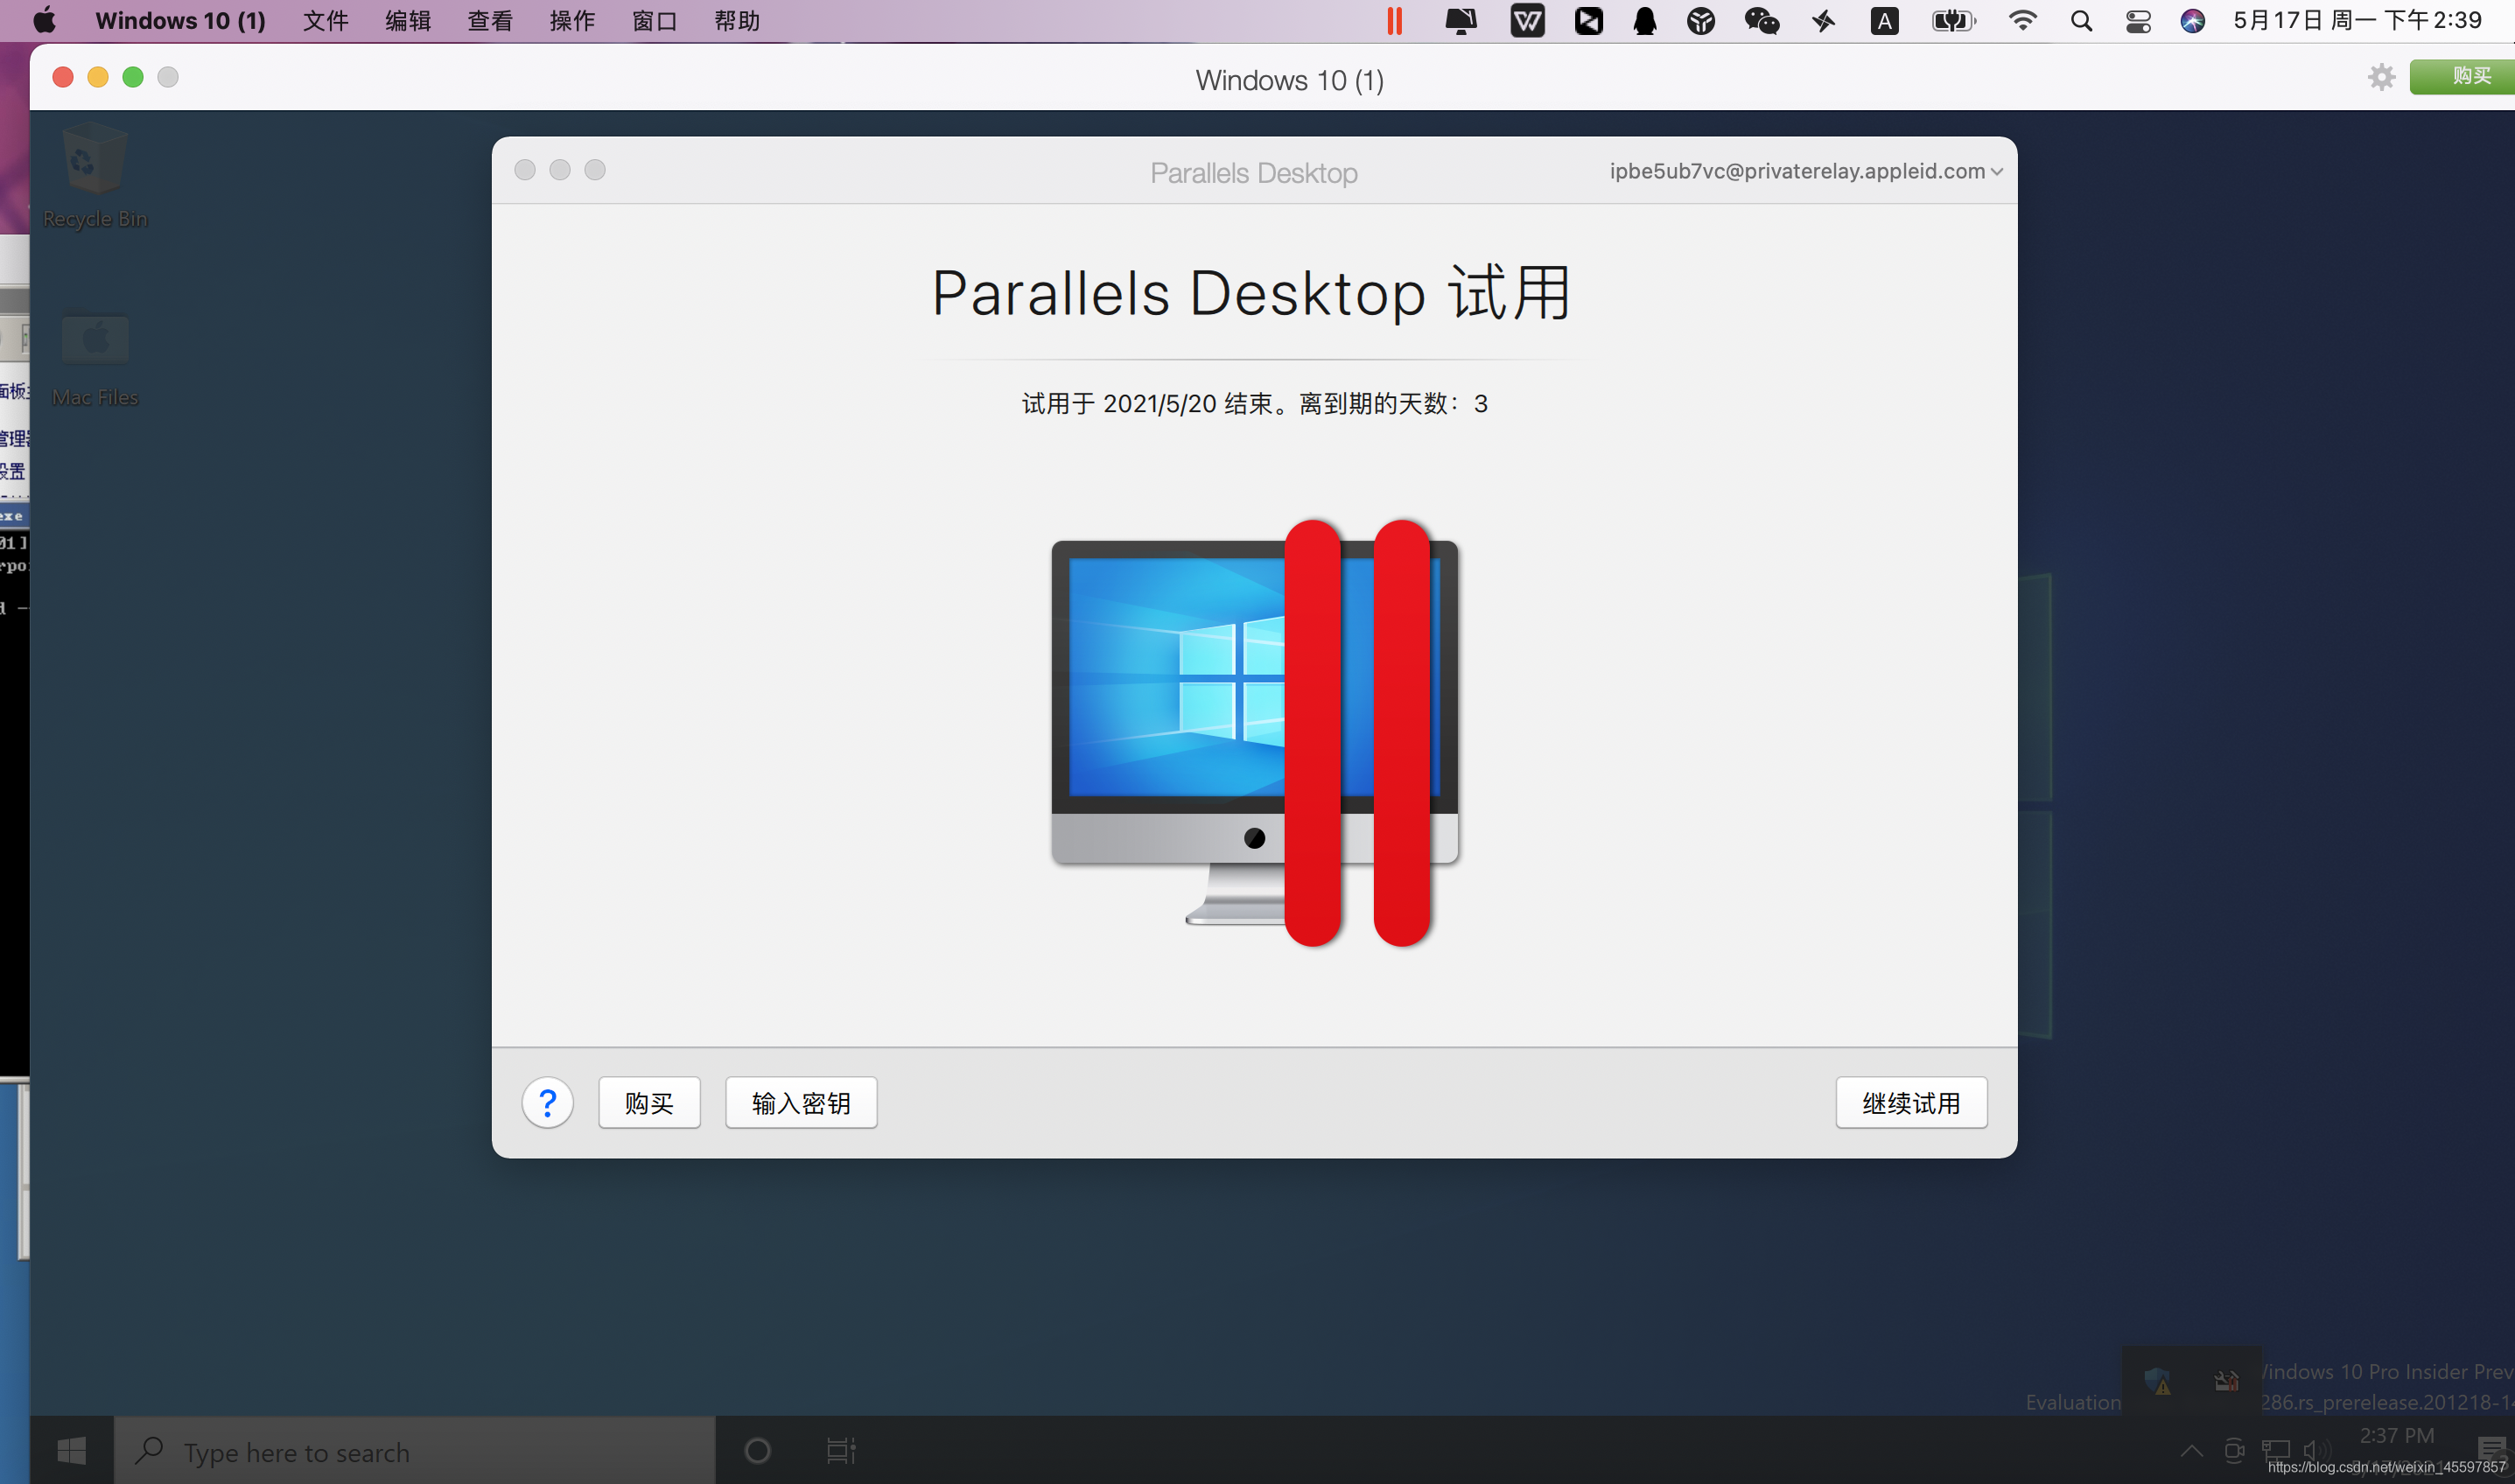Image resolution: width=2515 pixels, height=1484 pixels.
Task: Click the green full screen button of Windows 10 (1)
Action: click(x=133, y=77)
